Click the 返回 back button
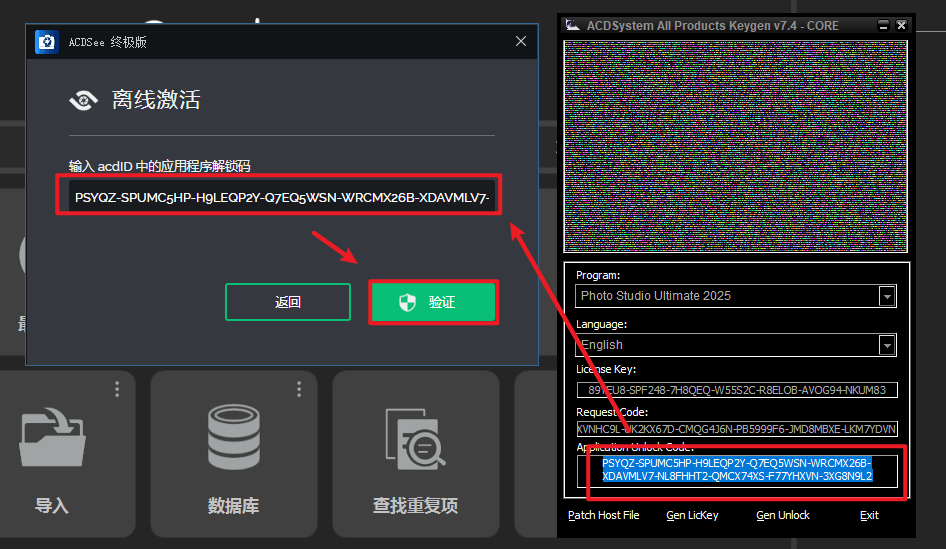The width and height of the screenshot is (946, 549). 288,302
